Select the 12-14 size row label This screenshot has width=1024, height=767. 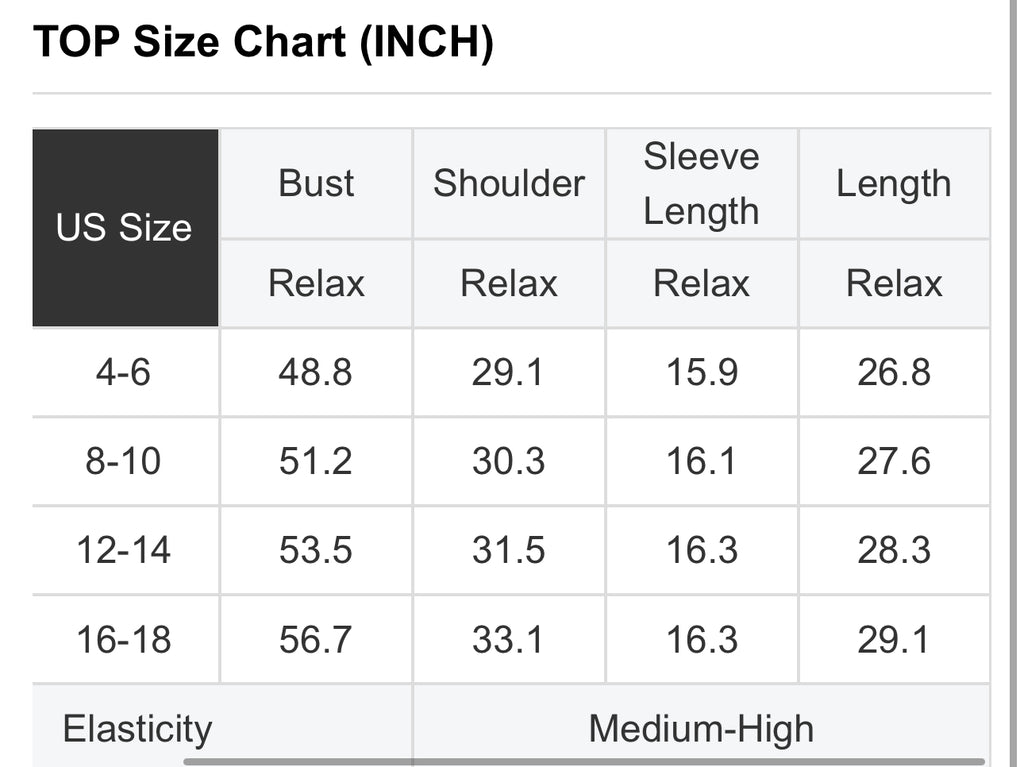(123, 550)
